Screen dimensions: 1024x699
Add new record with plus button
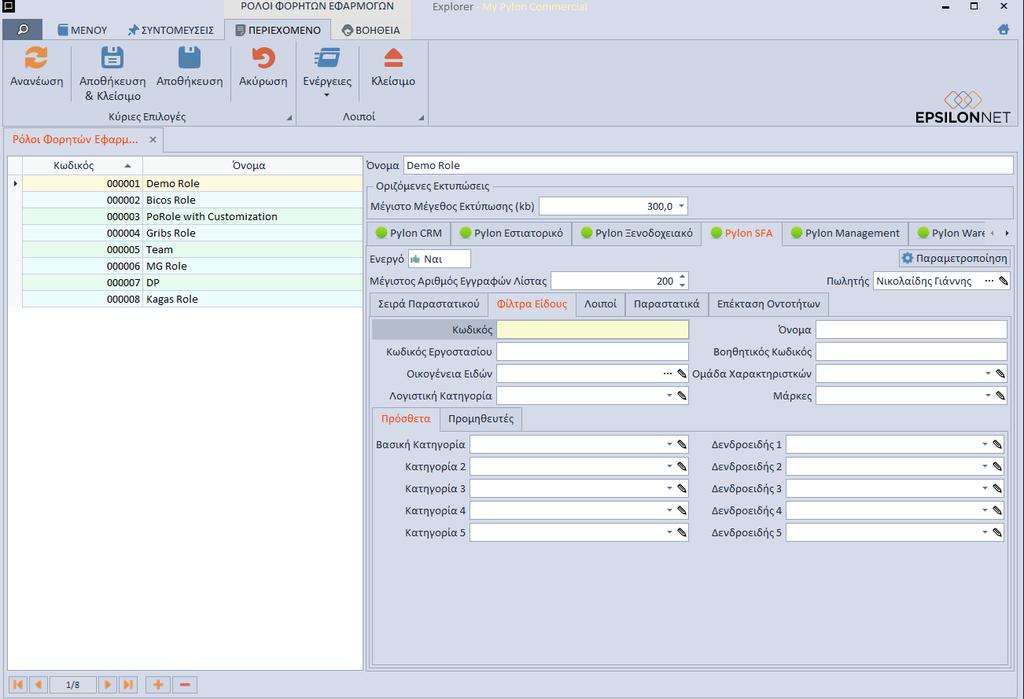tap(157, 685)
